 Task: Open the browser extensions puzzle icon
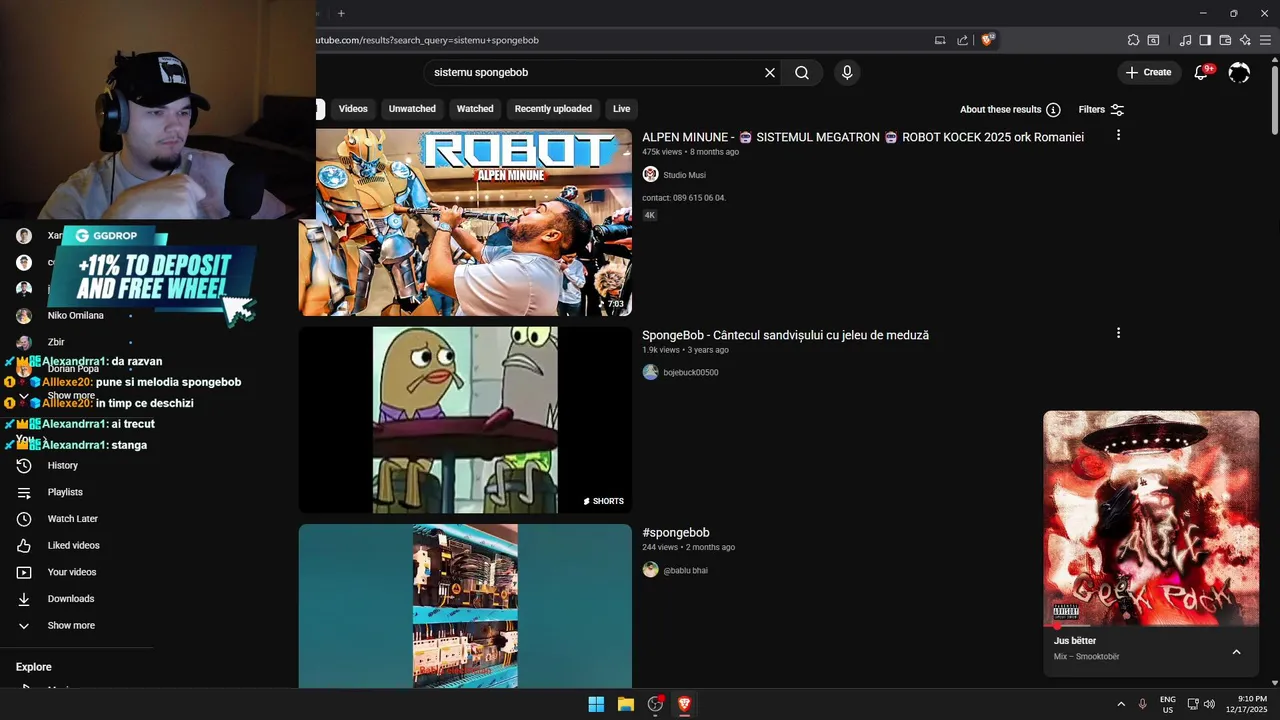click(x=1133, y=40)
